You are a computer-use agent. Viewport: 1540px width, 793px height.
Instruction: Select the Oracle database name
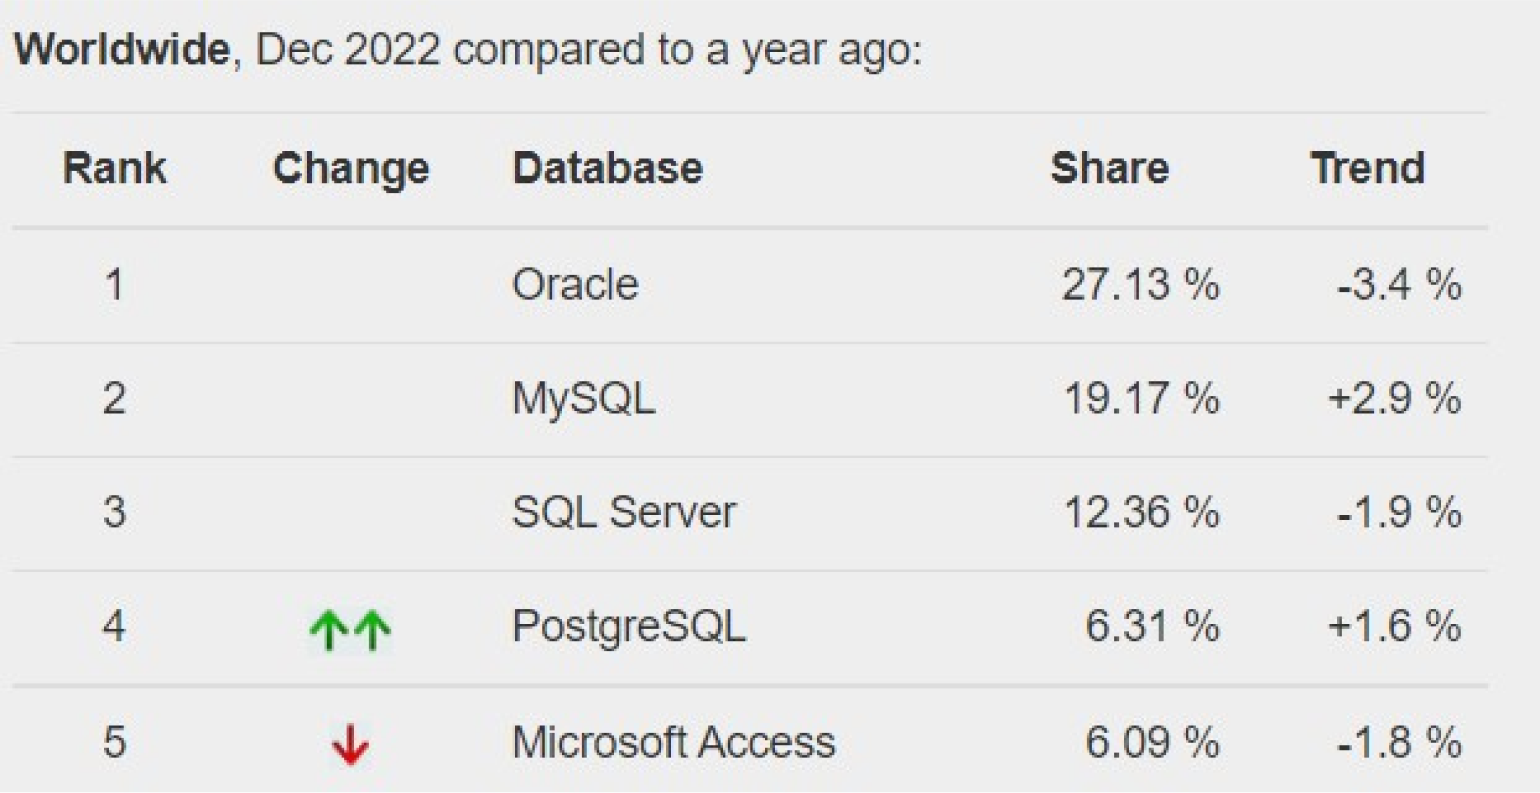tap(575, 285)
